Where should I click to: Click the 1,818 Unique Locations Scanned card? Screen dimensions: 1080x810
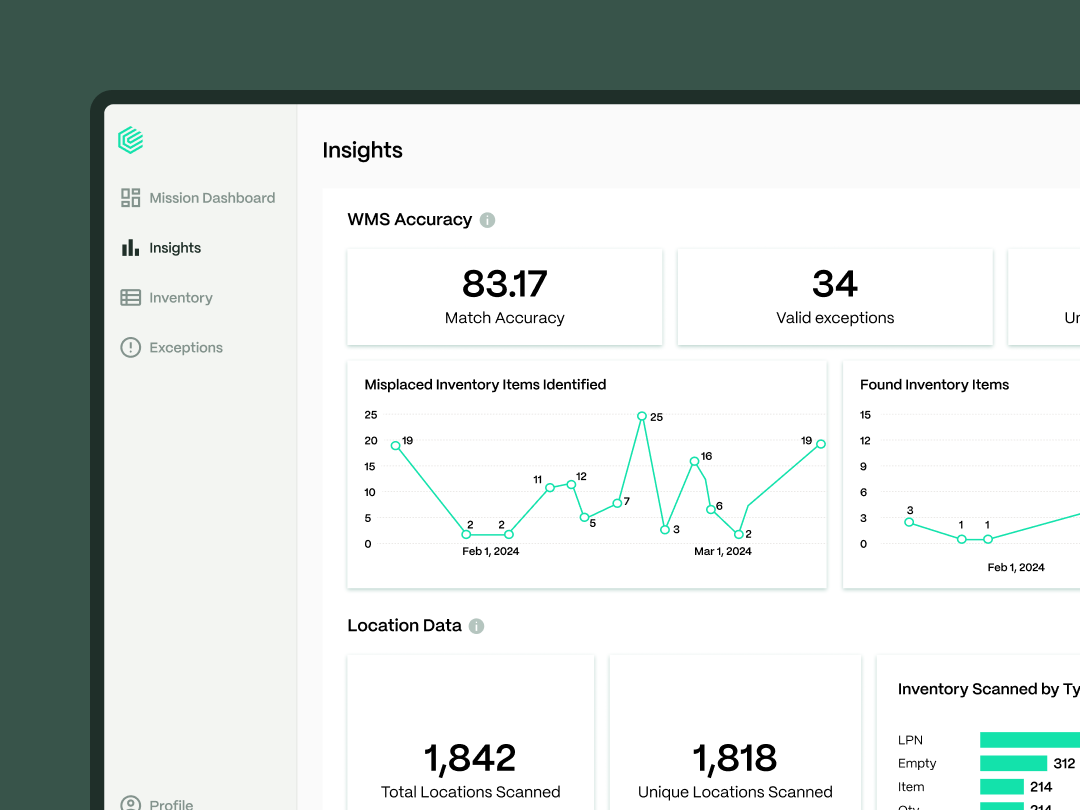[735, 733]
